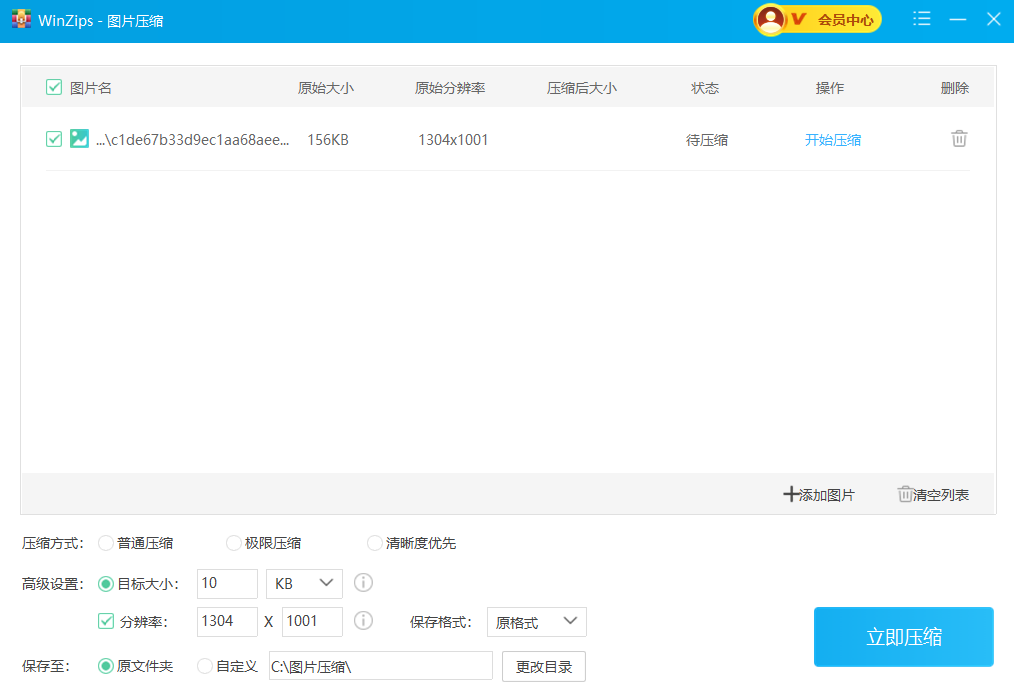Screen dimensions: 1014x698
Task: Click the target size input field
Action: (227, 583)
